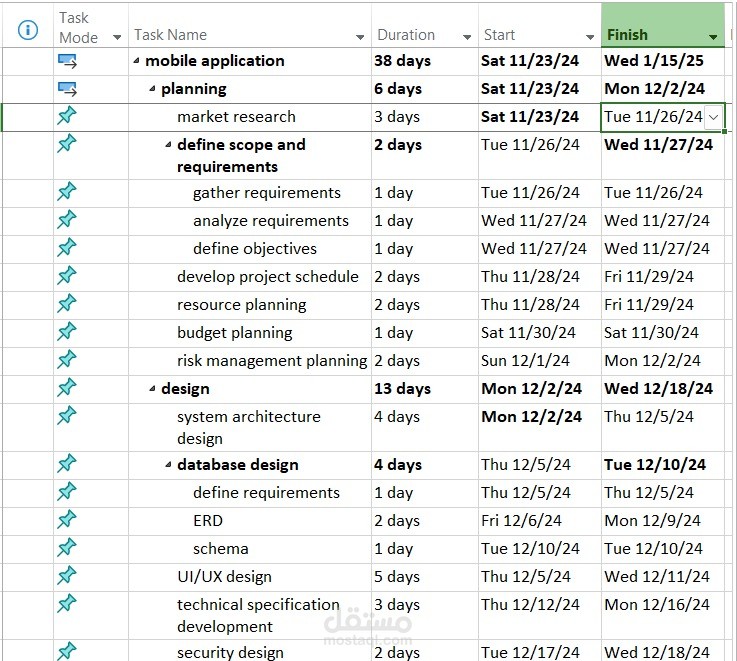Screen dimensions: 737x661
Task: Open date picker dropdown in market research Finish cell
Action: 713,117
